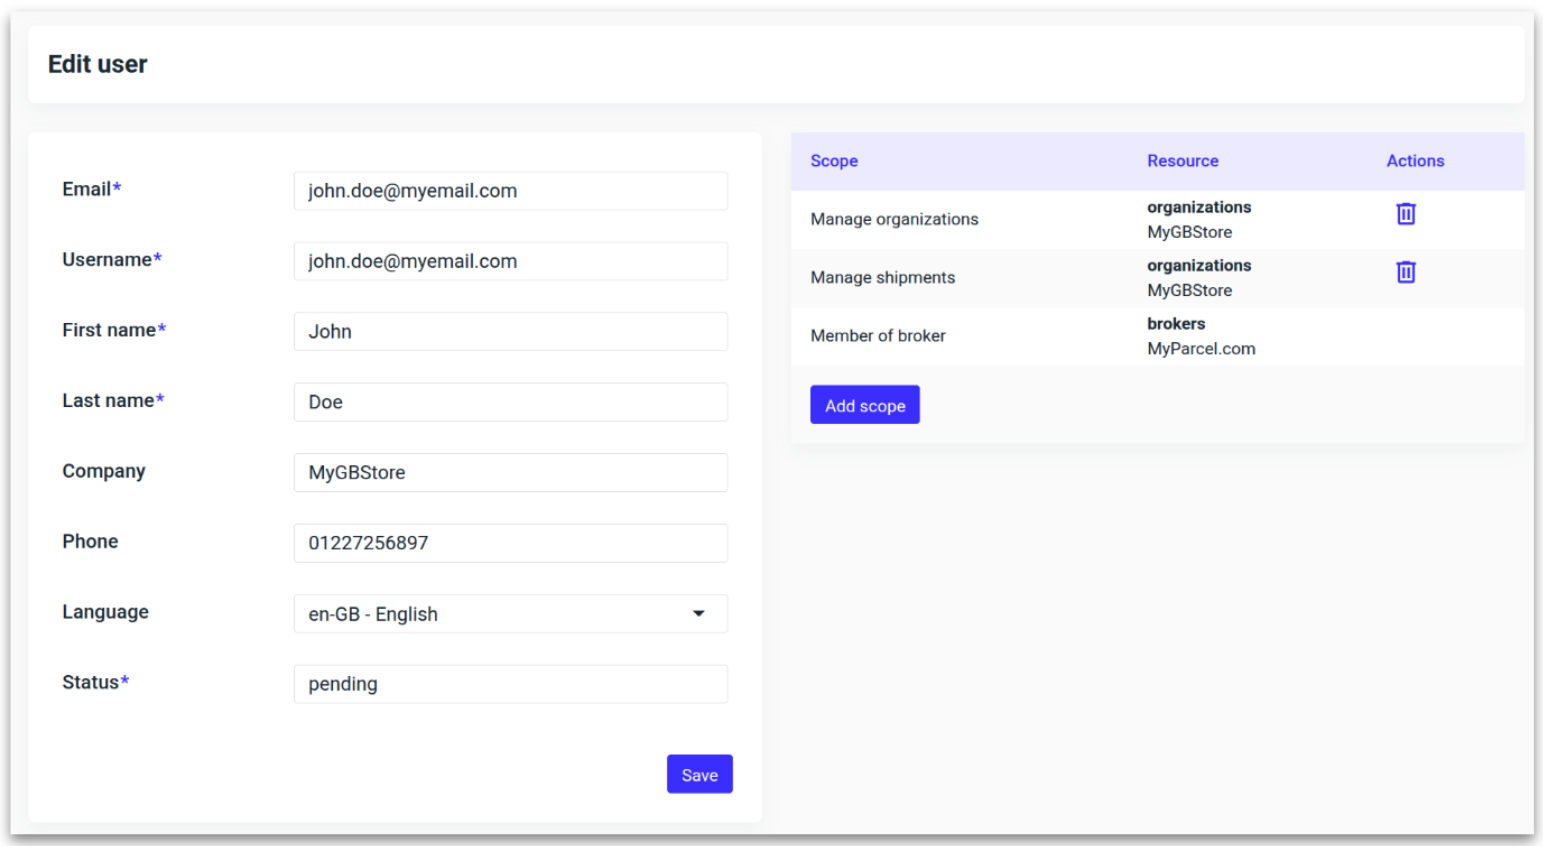Focus the Username text field
This screenshot has height=846, width=1543.
pyautogui.click(x=510, y=261)
